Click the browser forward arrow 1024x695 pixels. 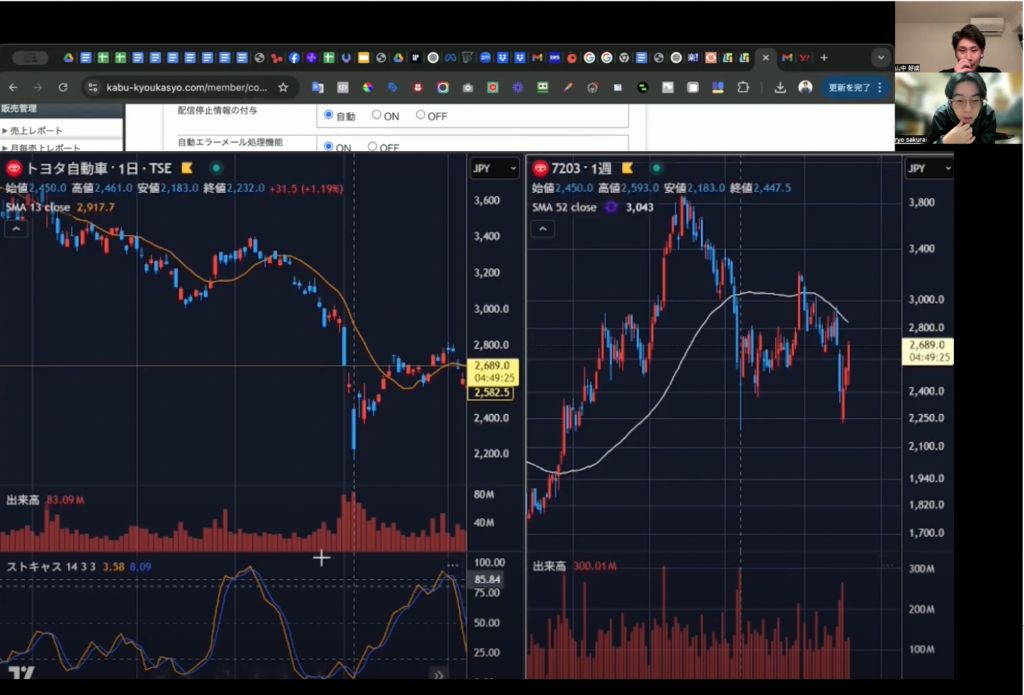coord(38,87)
